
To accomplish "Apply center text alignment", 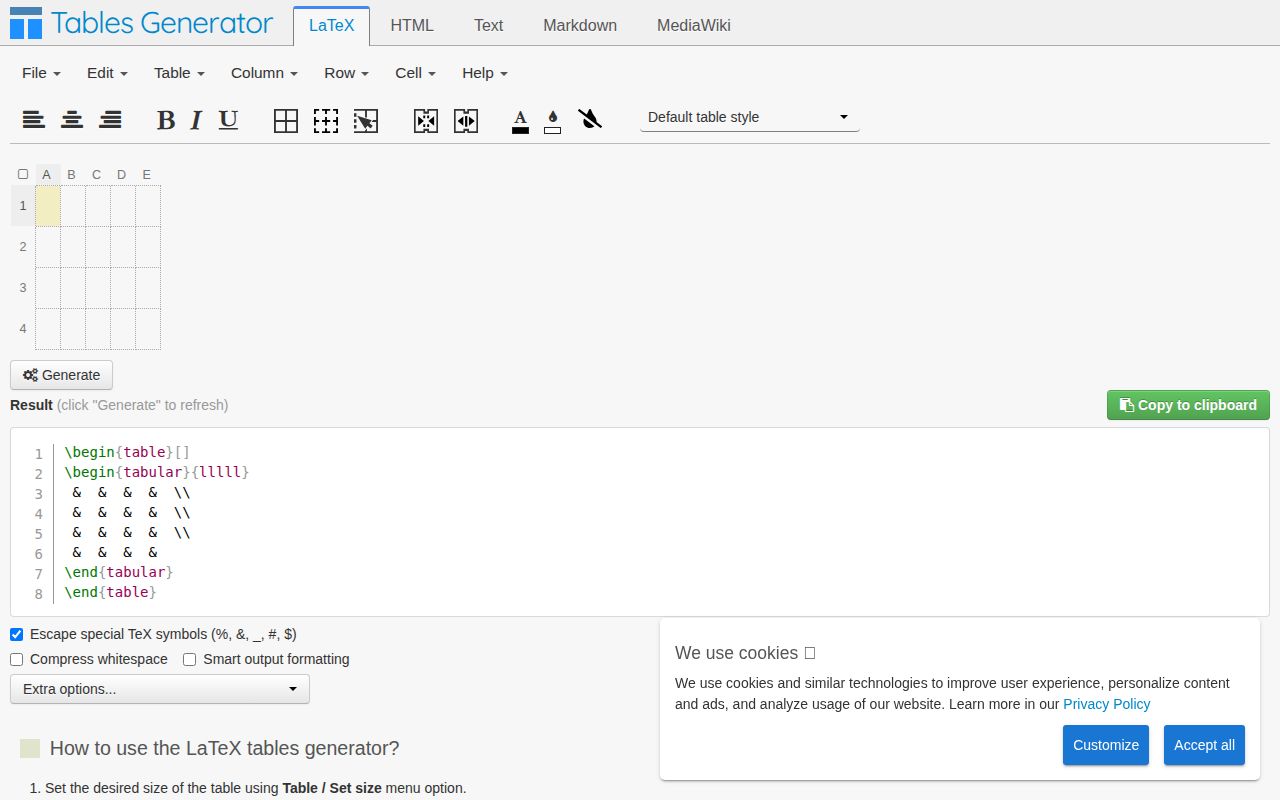I will tap(72, 120).
